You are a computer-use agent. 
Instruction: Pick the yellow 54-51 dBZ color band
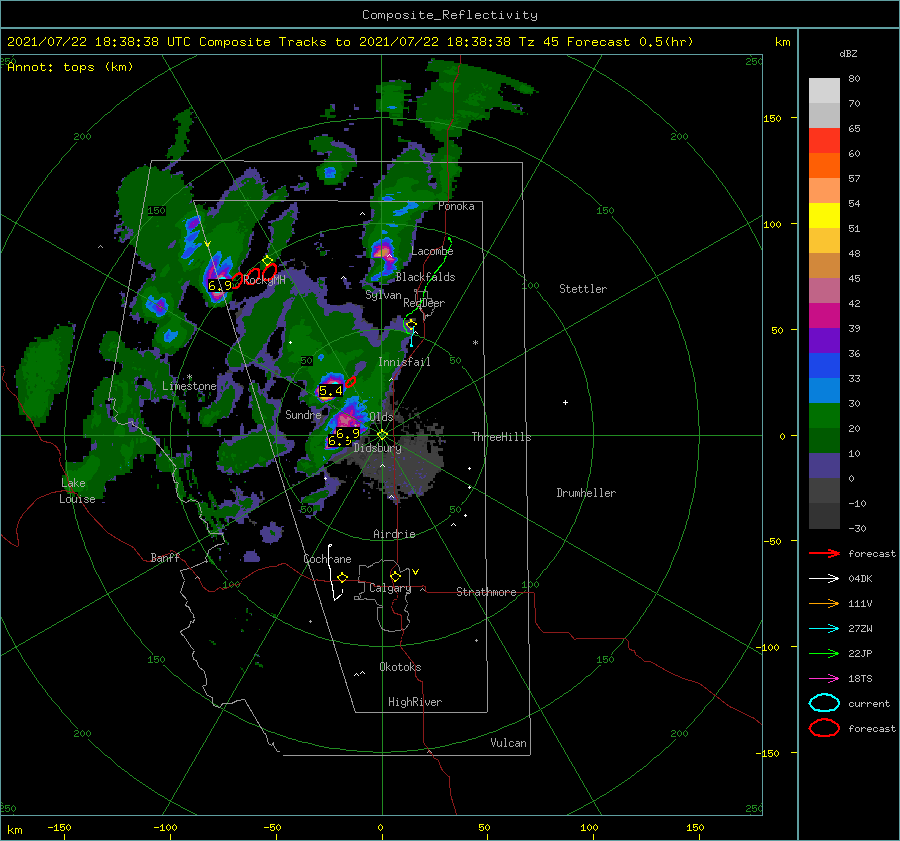coord(824,216)
